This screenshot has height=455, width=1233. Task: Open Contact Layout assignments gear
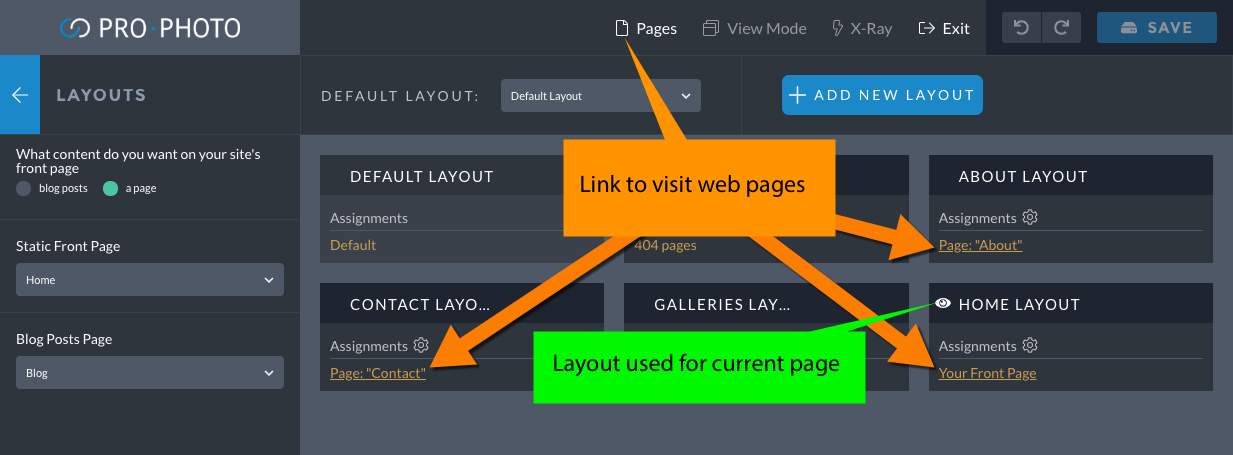coord(421,345)
